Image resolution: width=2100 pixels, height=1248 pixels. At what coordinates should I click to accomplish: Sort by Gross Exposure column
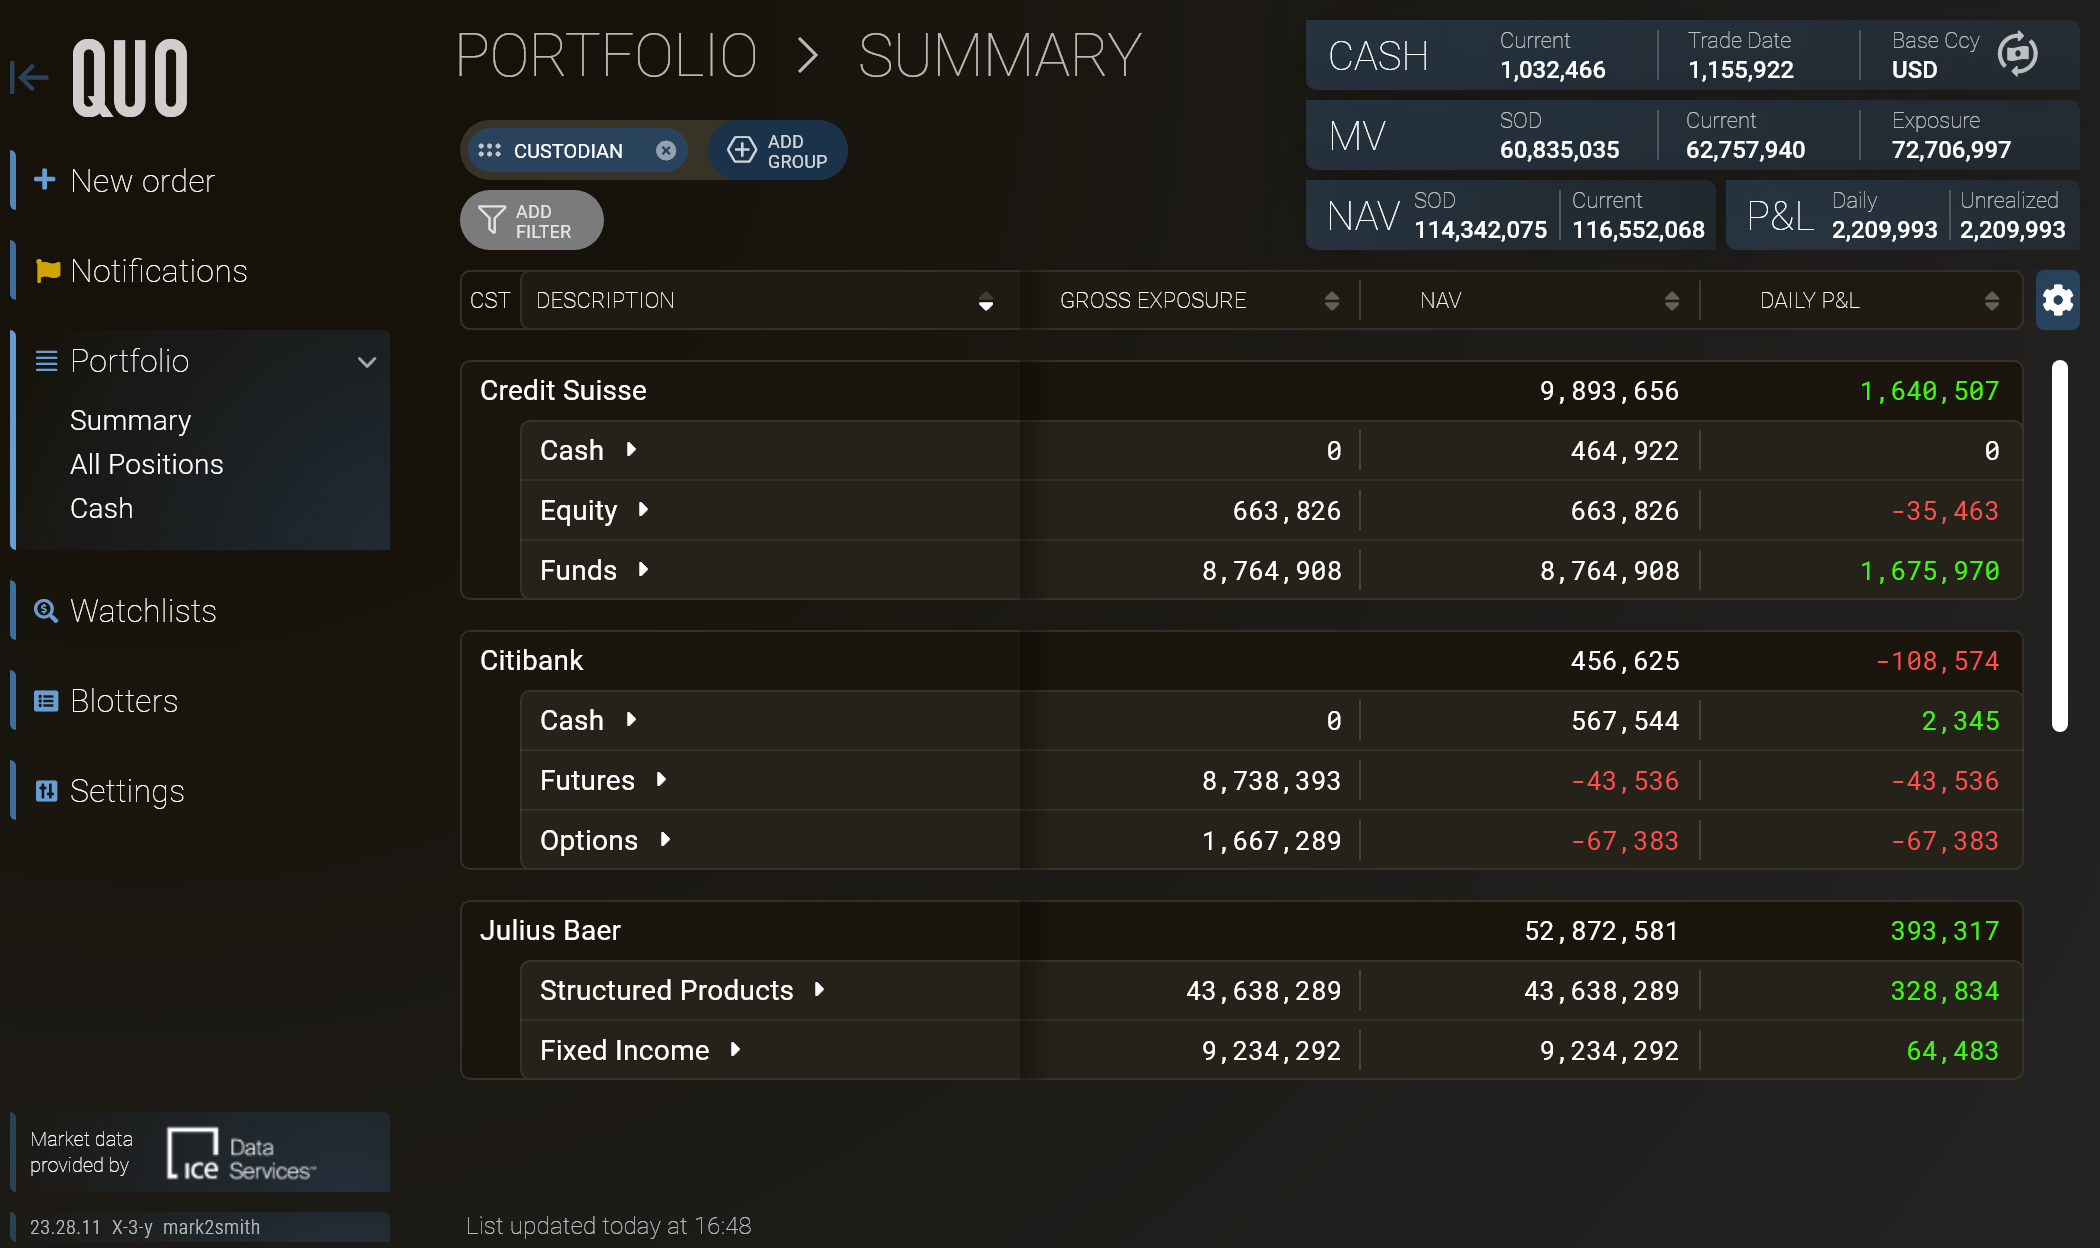pos(1331,301)
